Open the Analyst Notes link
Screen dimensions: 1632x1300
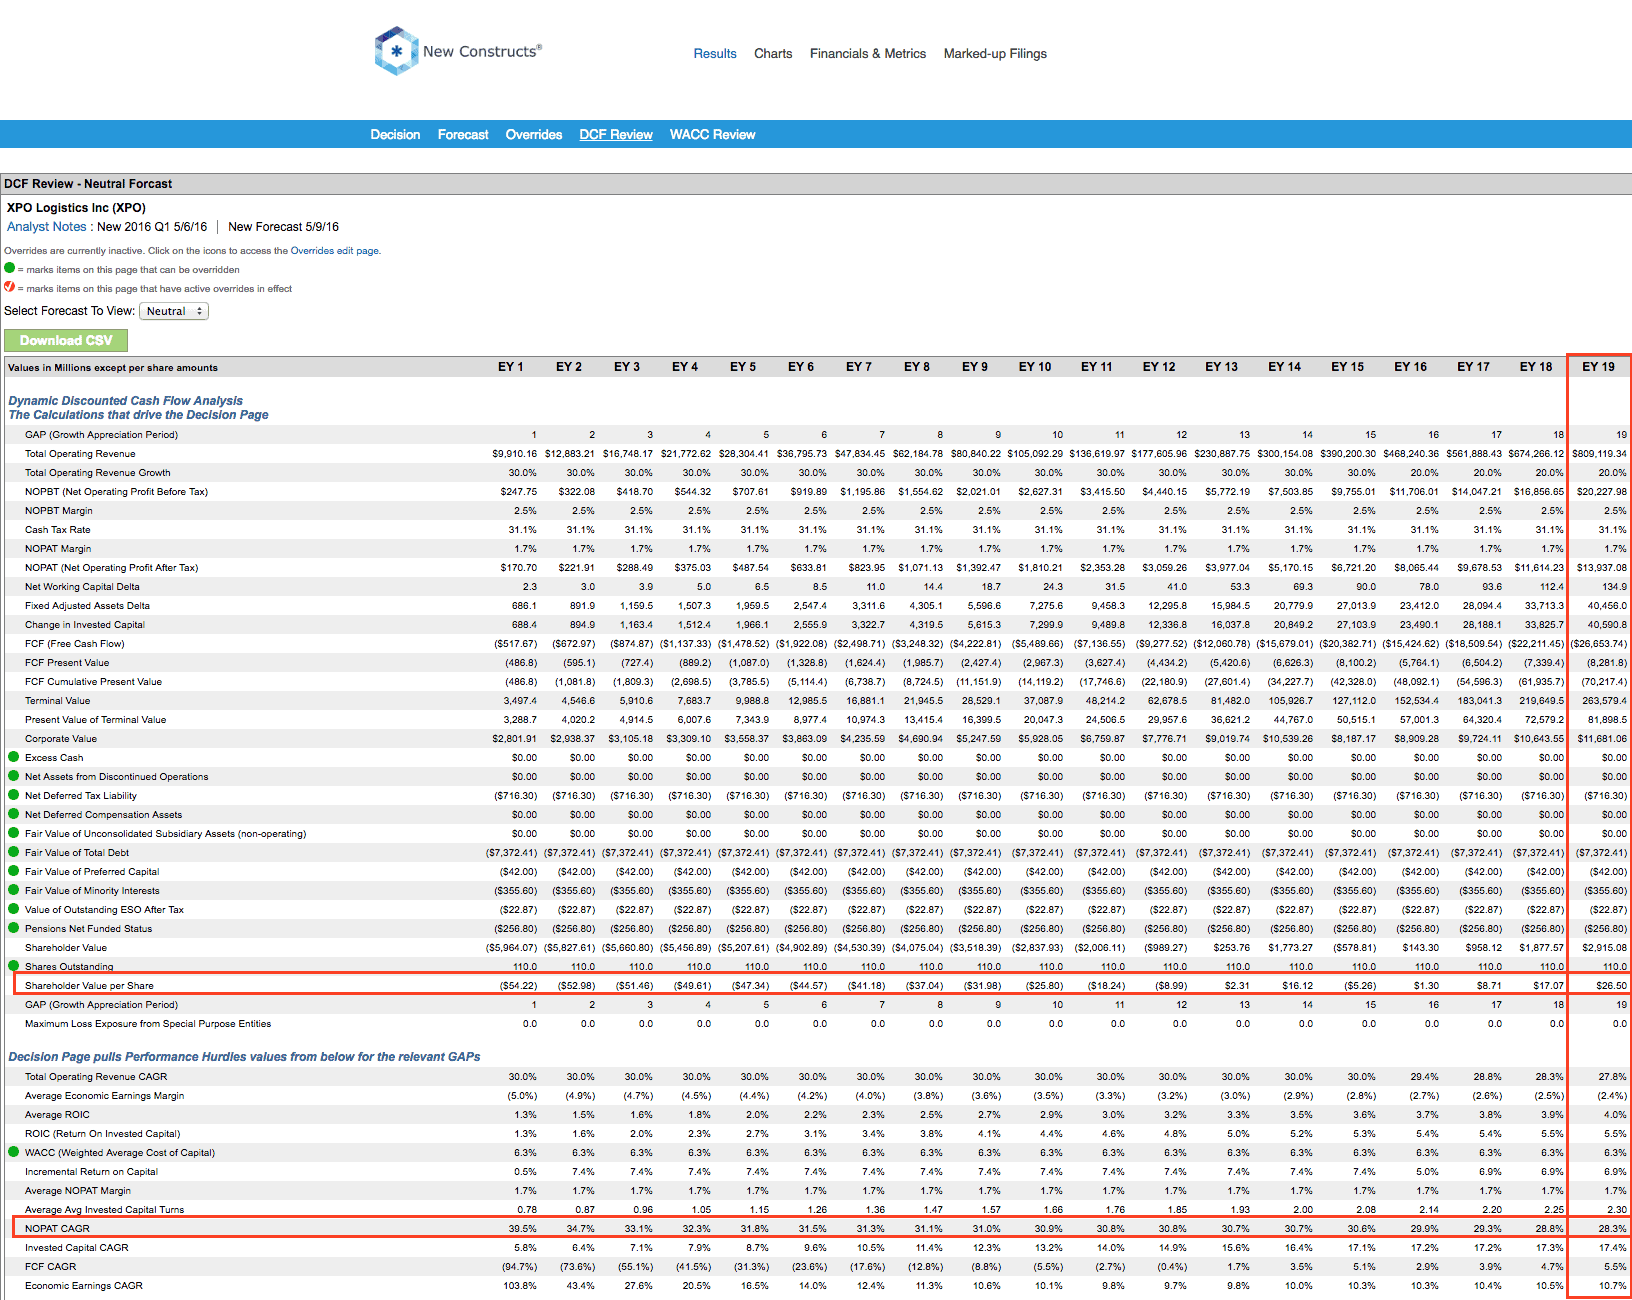tap(46, 227)
